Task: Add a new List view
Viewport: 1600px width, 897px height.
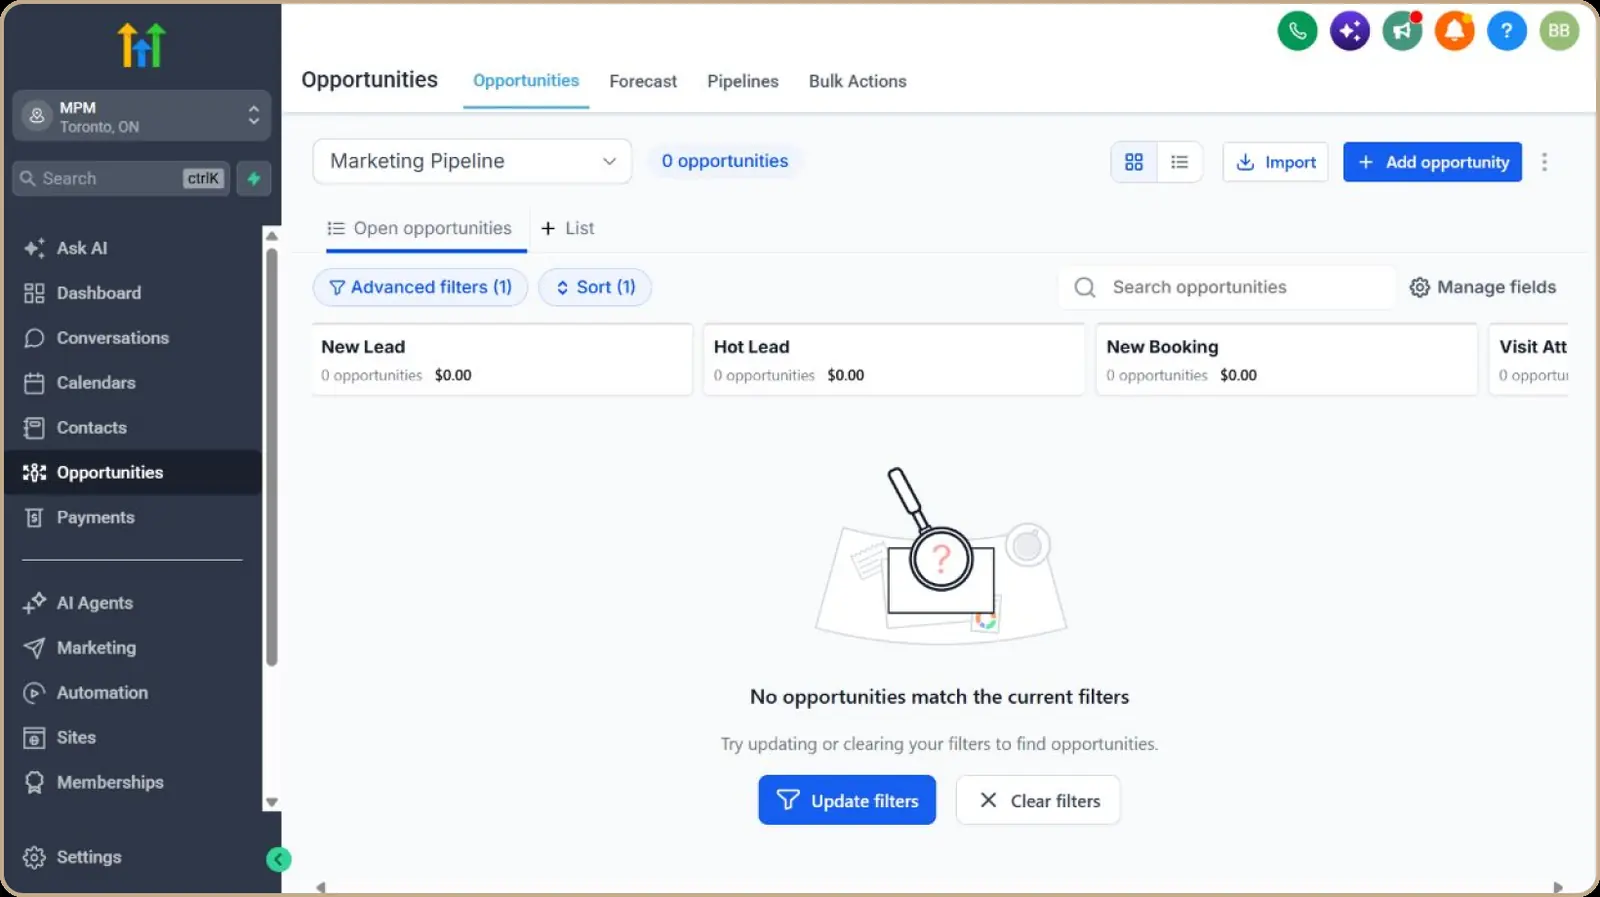Action: click(x=567, y=228)
